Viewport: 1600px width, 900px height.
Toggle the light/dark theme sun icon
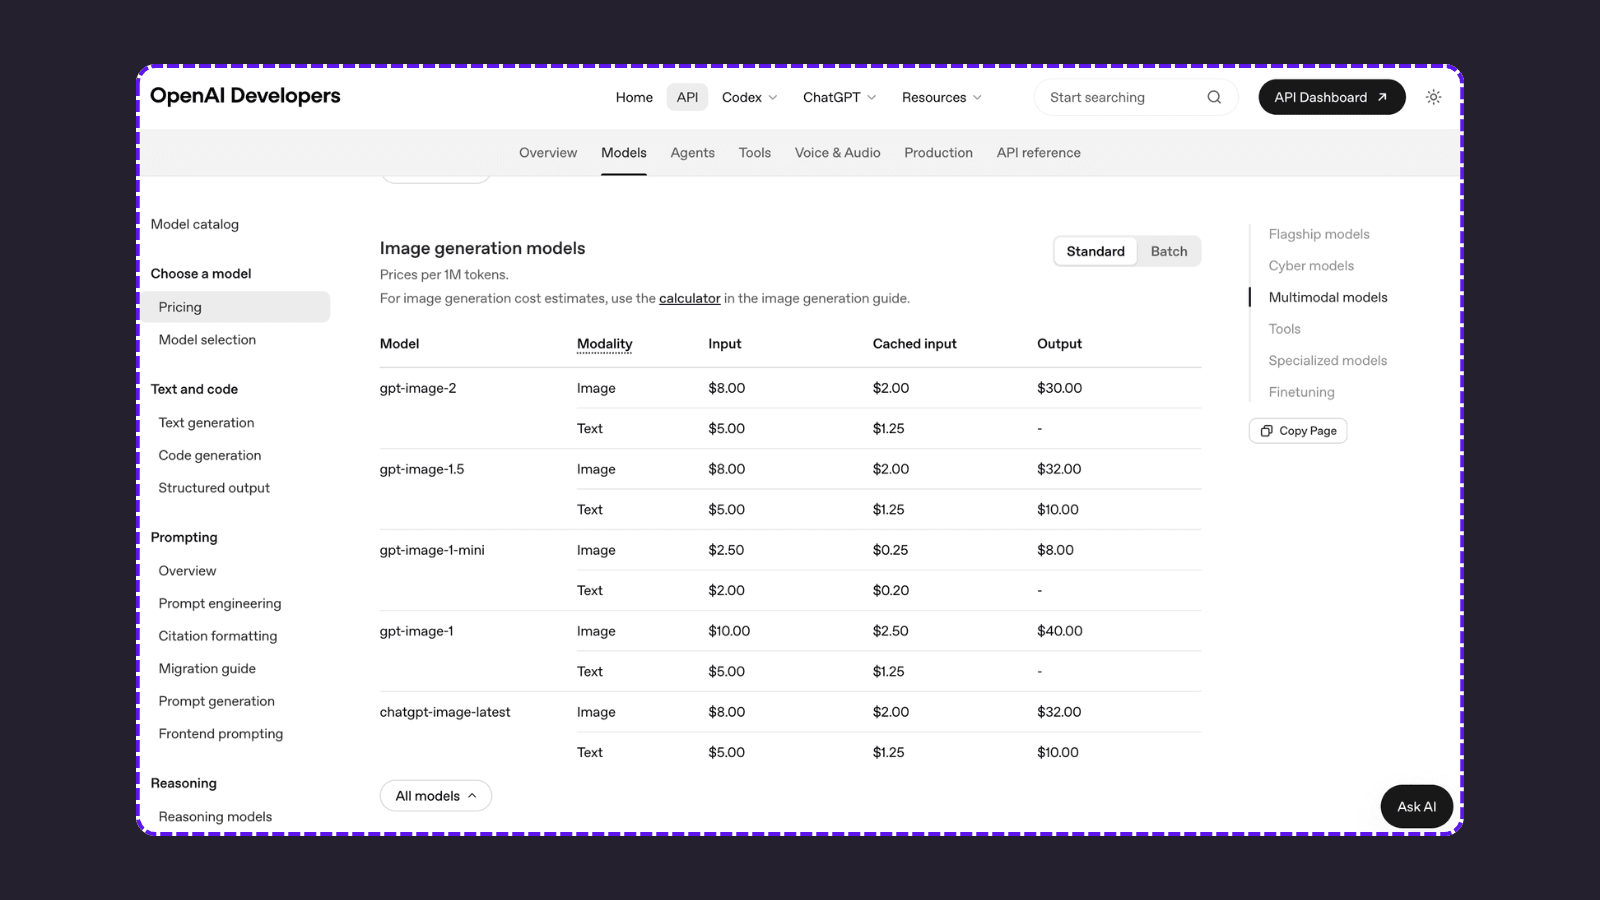tap(1433, 97)
